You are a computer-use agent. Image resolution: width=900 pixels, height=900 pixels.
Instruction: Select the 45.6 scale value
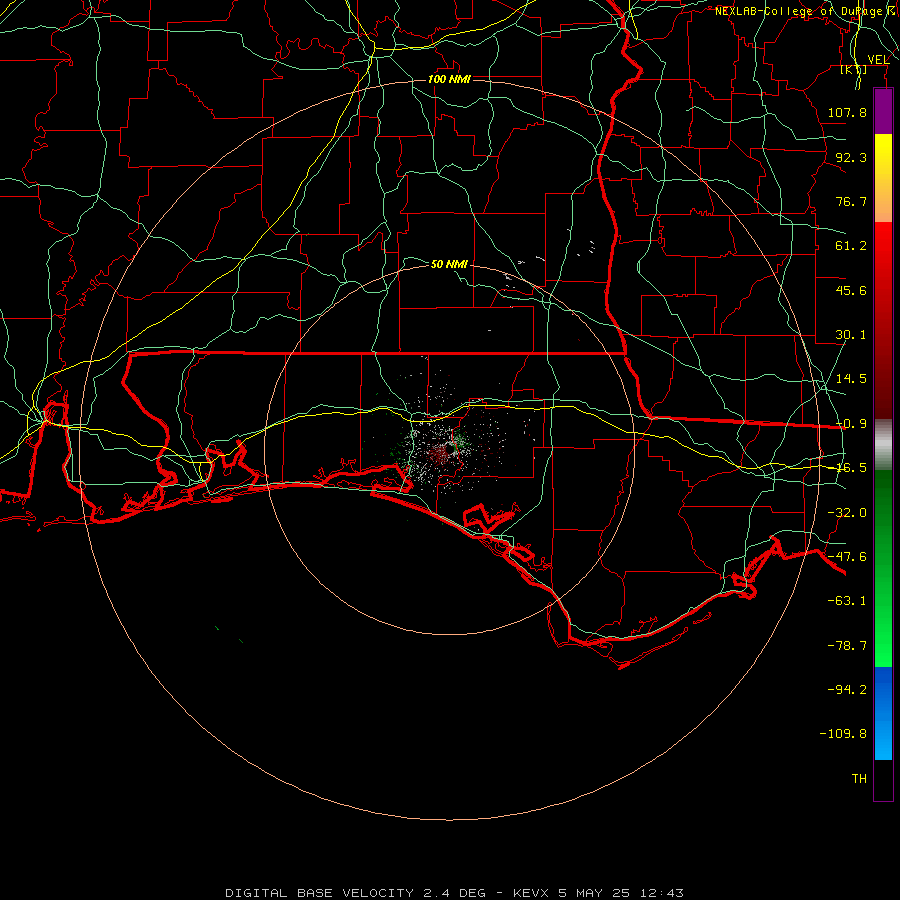coord(851,290)
